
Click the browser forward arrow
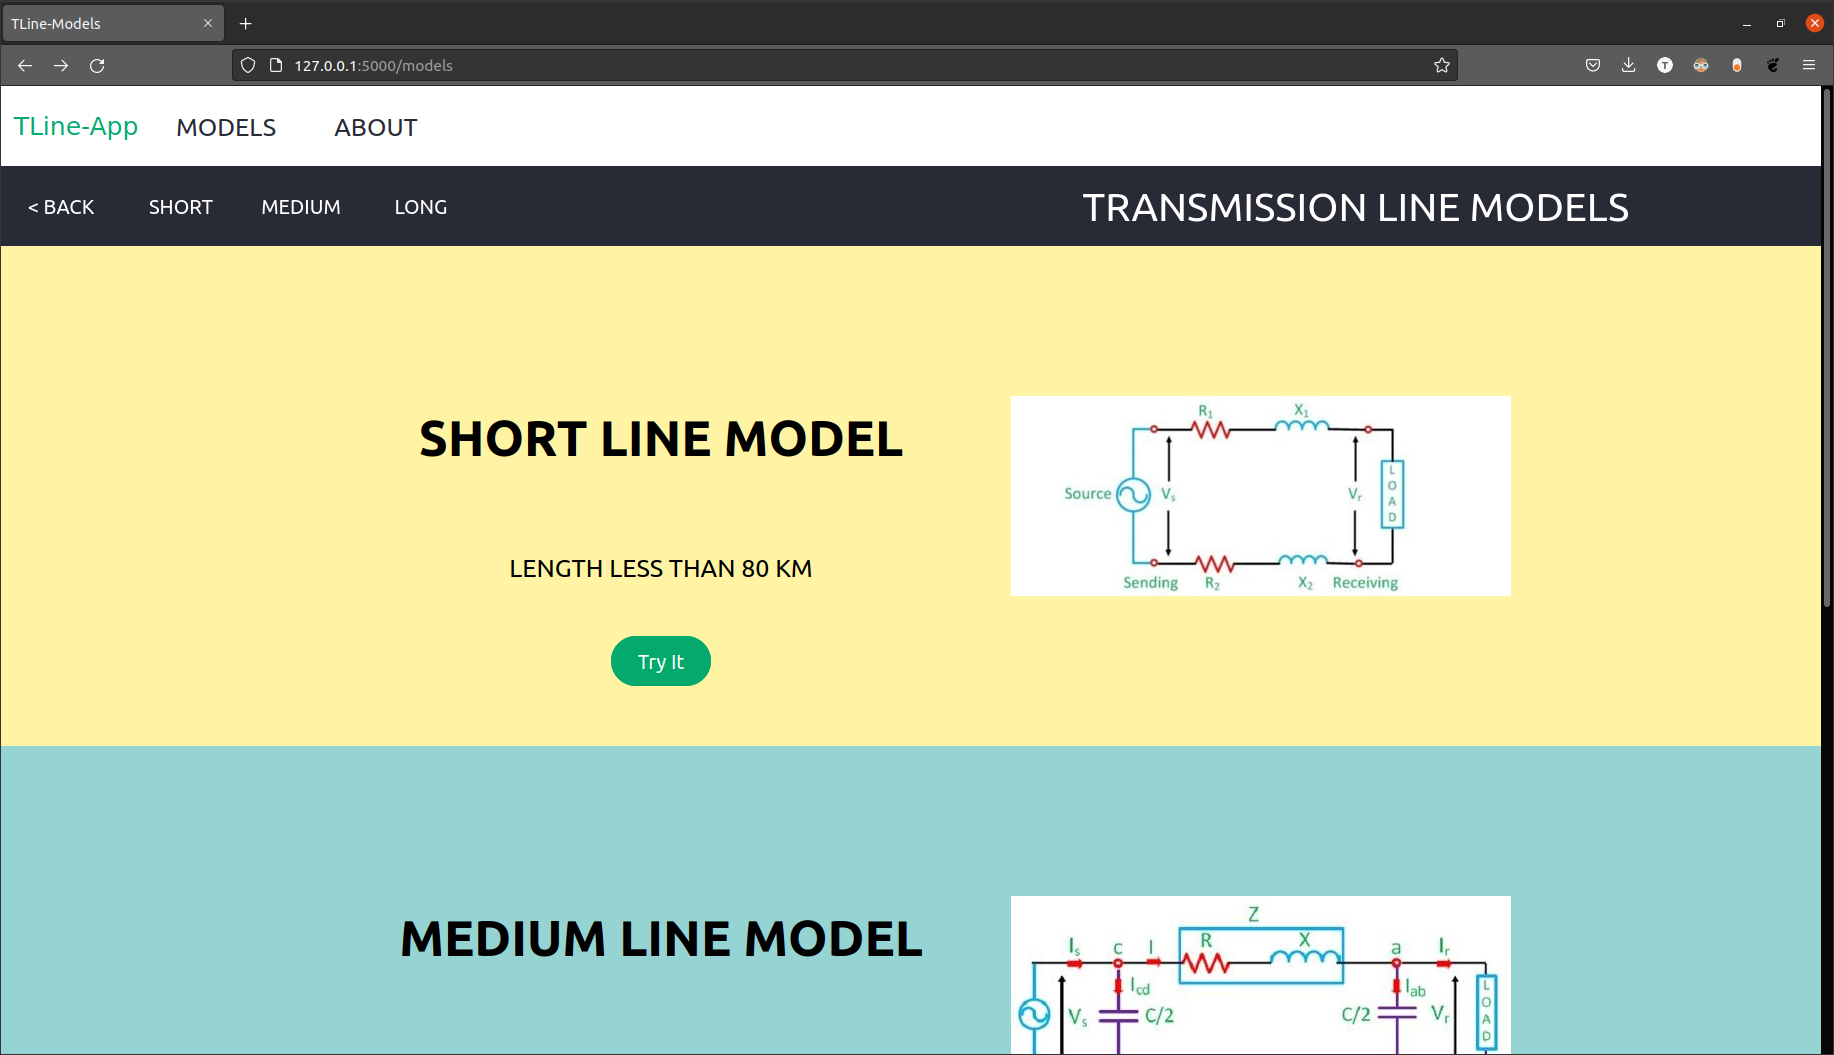click(x=61, y=65)
